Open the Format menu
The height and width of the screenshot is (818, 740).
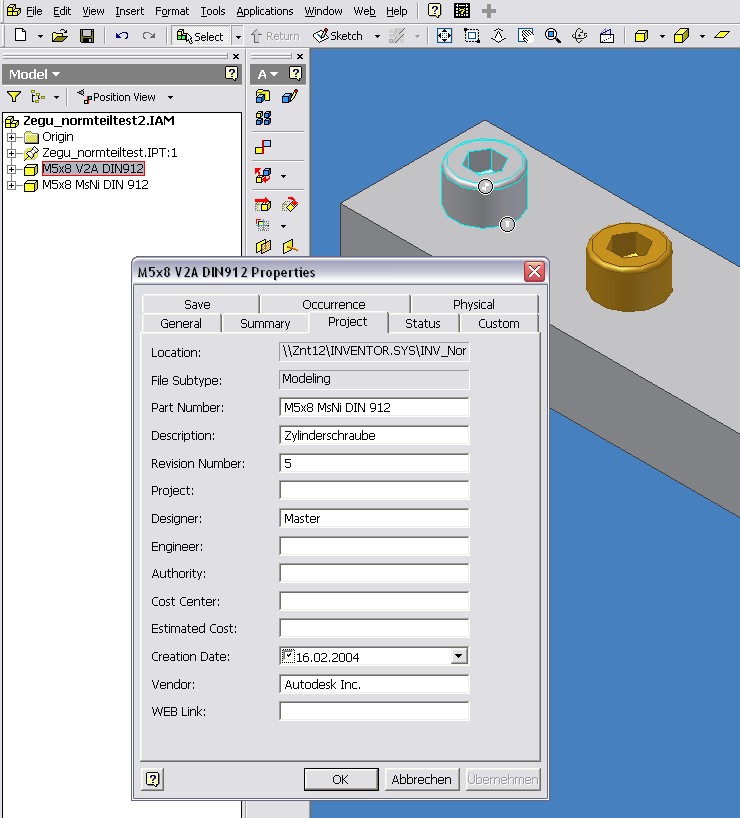tap(172, 11)
